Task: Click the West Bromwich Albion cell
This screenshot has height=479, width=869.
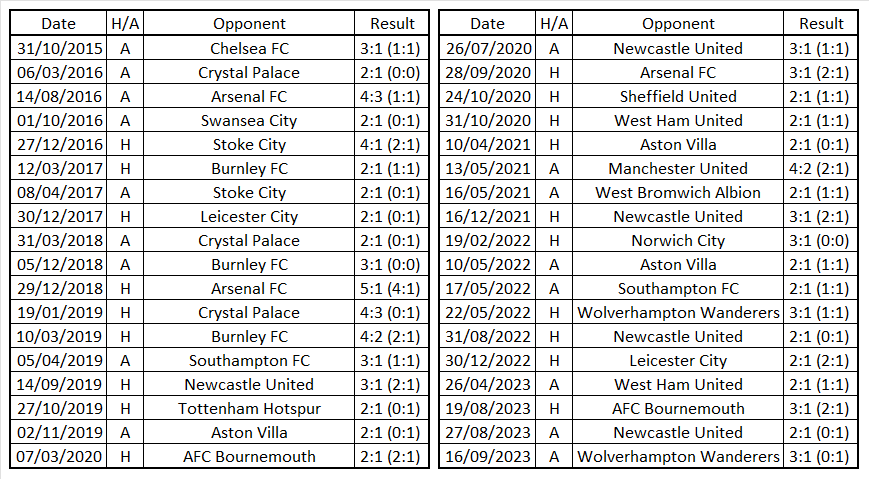Action: pos(678,192)
